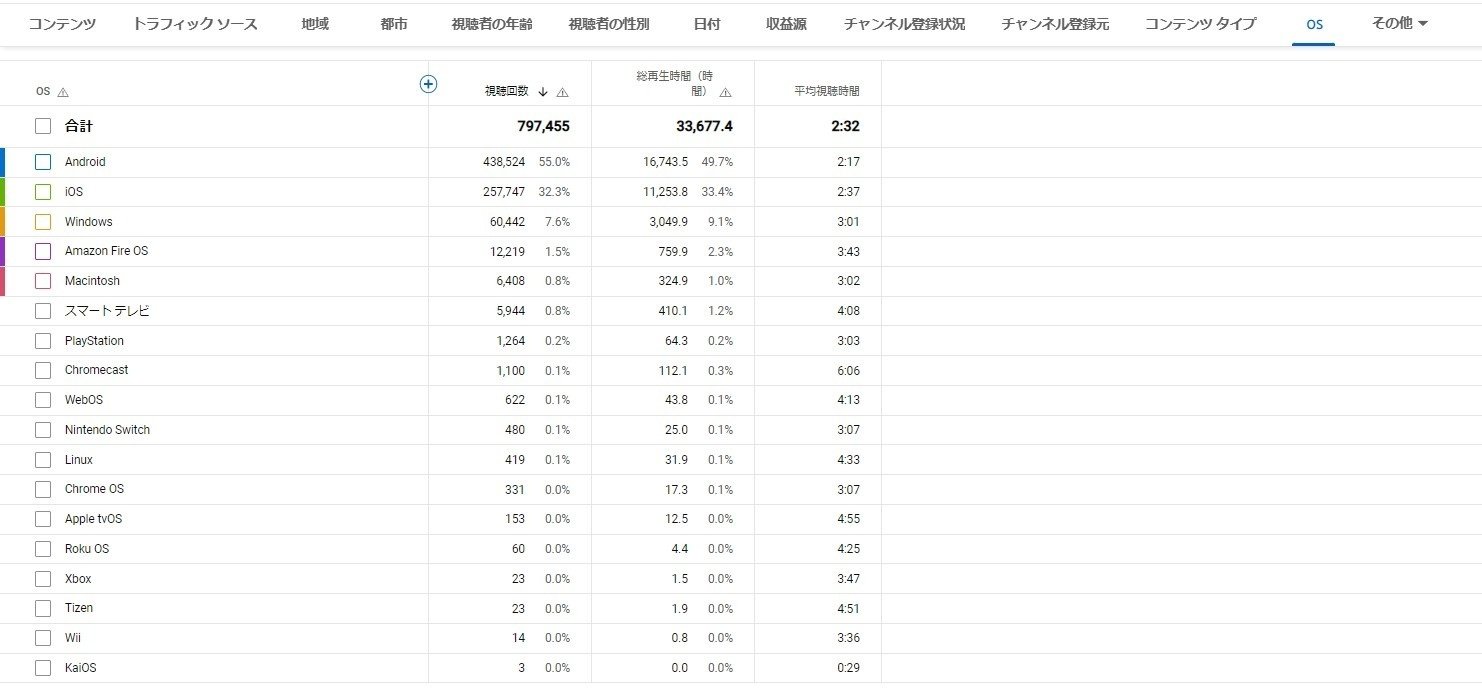This screenshot has width=1482, height=688.
Task: Toggle the iOS row checkbox
Action: [43, 192]
